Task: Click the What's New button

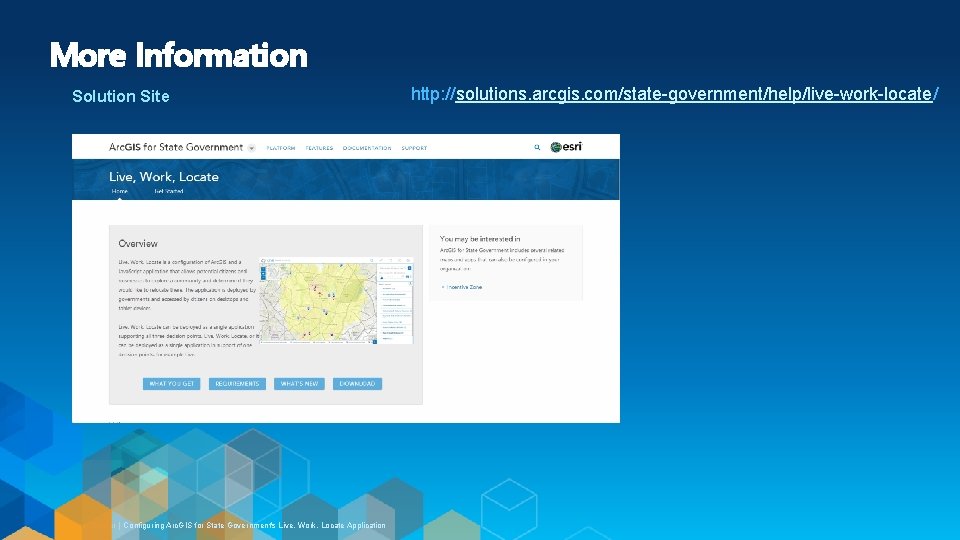Action: (299, 384)
